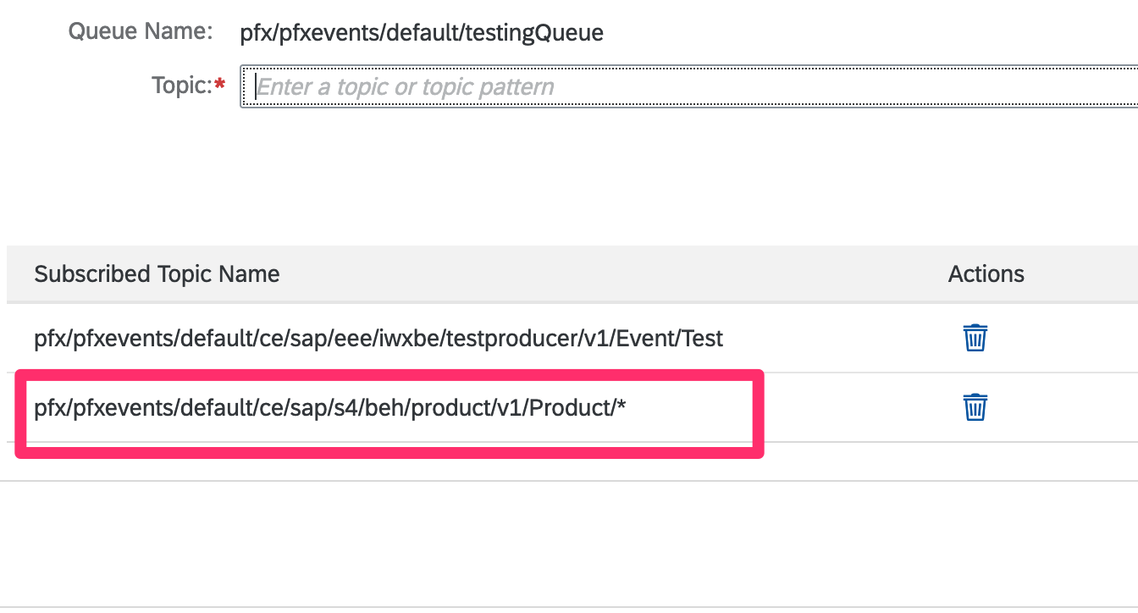Click trash icon for the Product/* topic
This screenshot has width=1138, height=613.
[x=975, y=407]
